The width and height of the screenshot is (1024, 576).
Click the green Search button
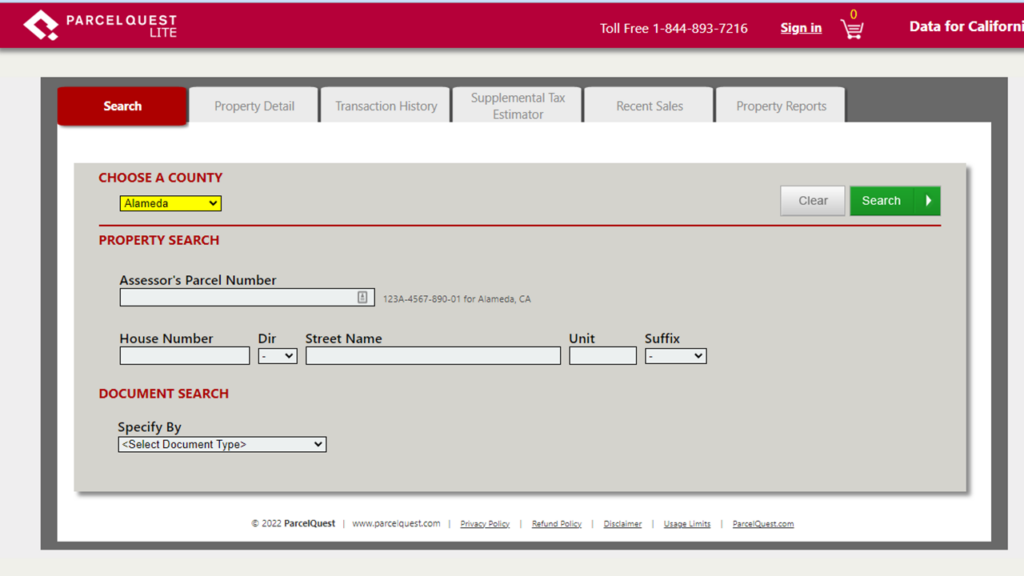pyautogui.click(x=881, y=201)
